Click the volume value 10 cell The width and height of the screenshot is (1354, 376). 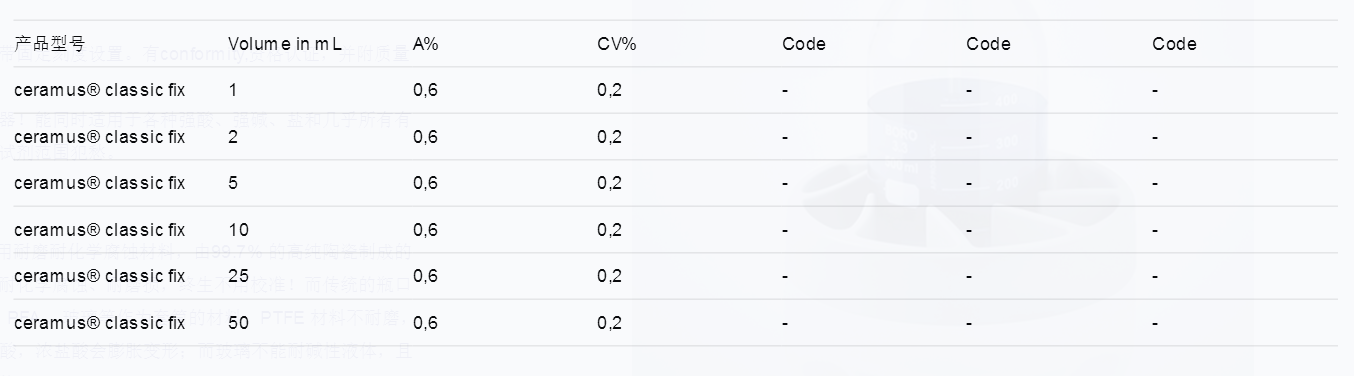(x=238, y=230)
